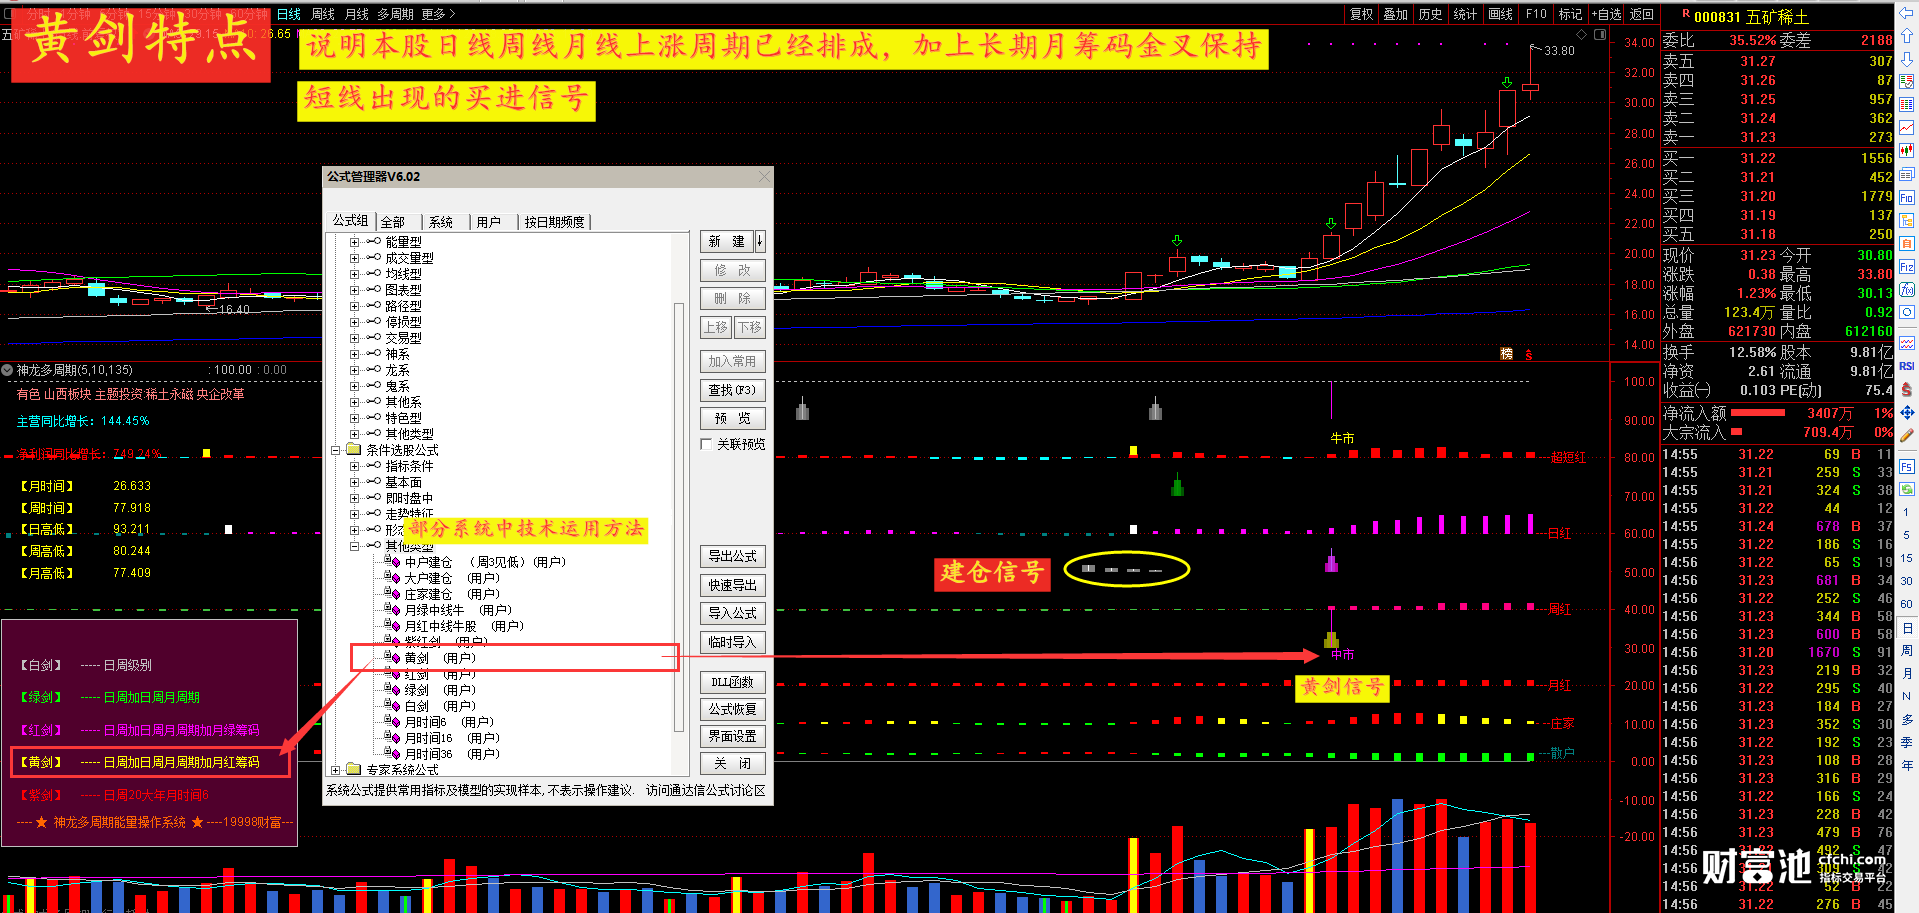The width and height of the screenshot is (1919, 913).
Task: Click 叠加 in top toolbar
Action: 1396,14
